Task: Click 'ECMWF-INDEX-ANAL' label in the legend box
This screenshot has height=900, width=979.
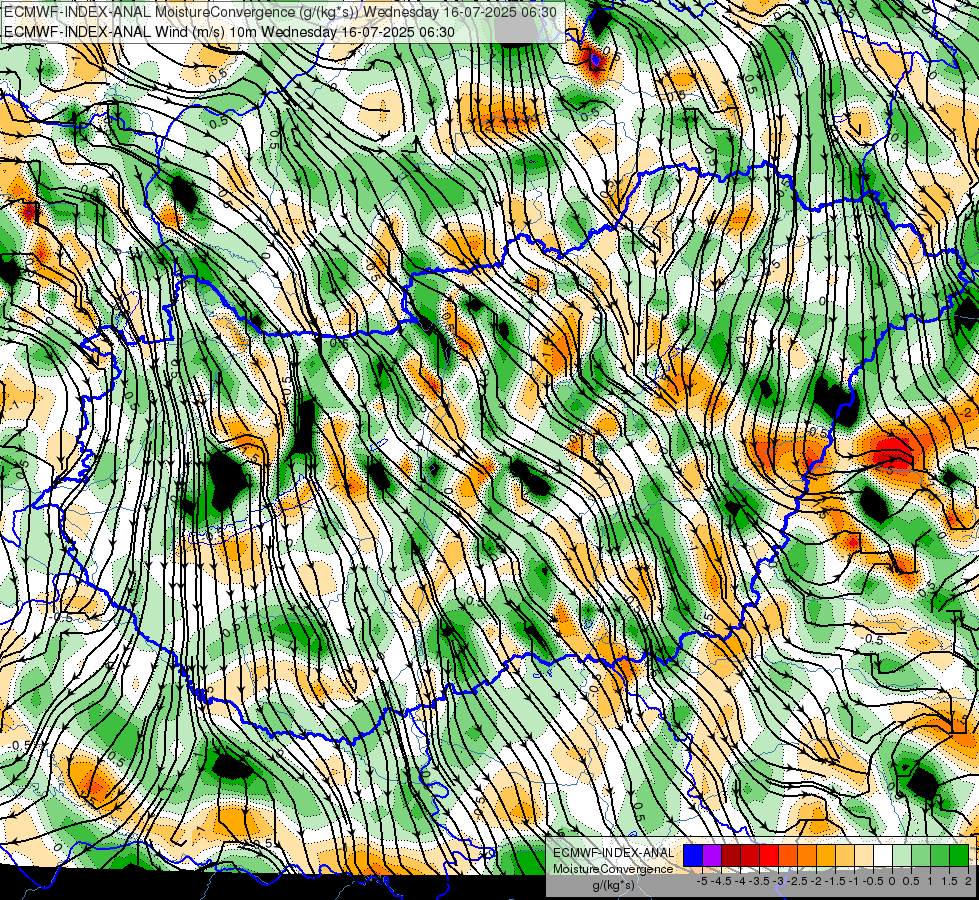Action: 613,853
